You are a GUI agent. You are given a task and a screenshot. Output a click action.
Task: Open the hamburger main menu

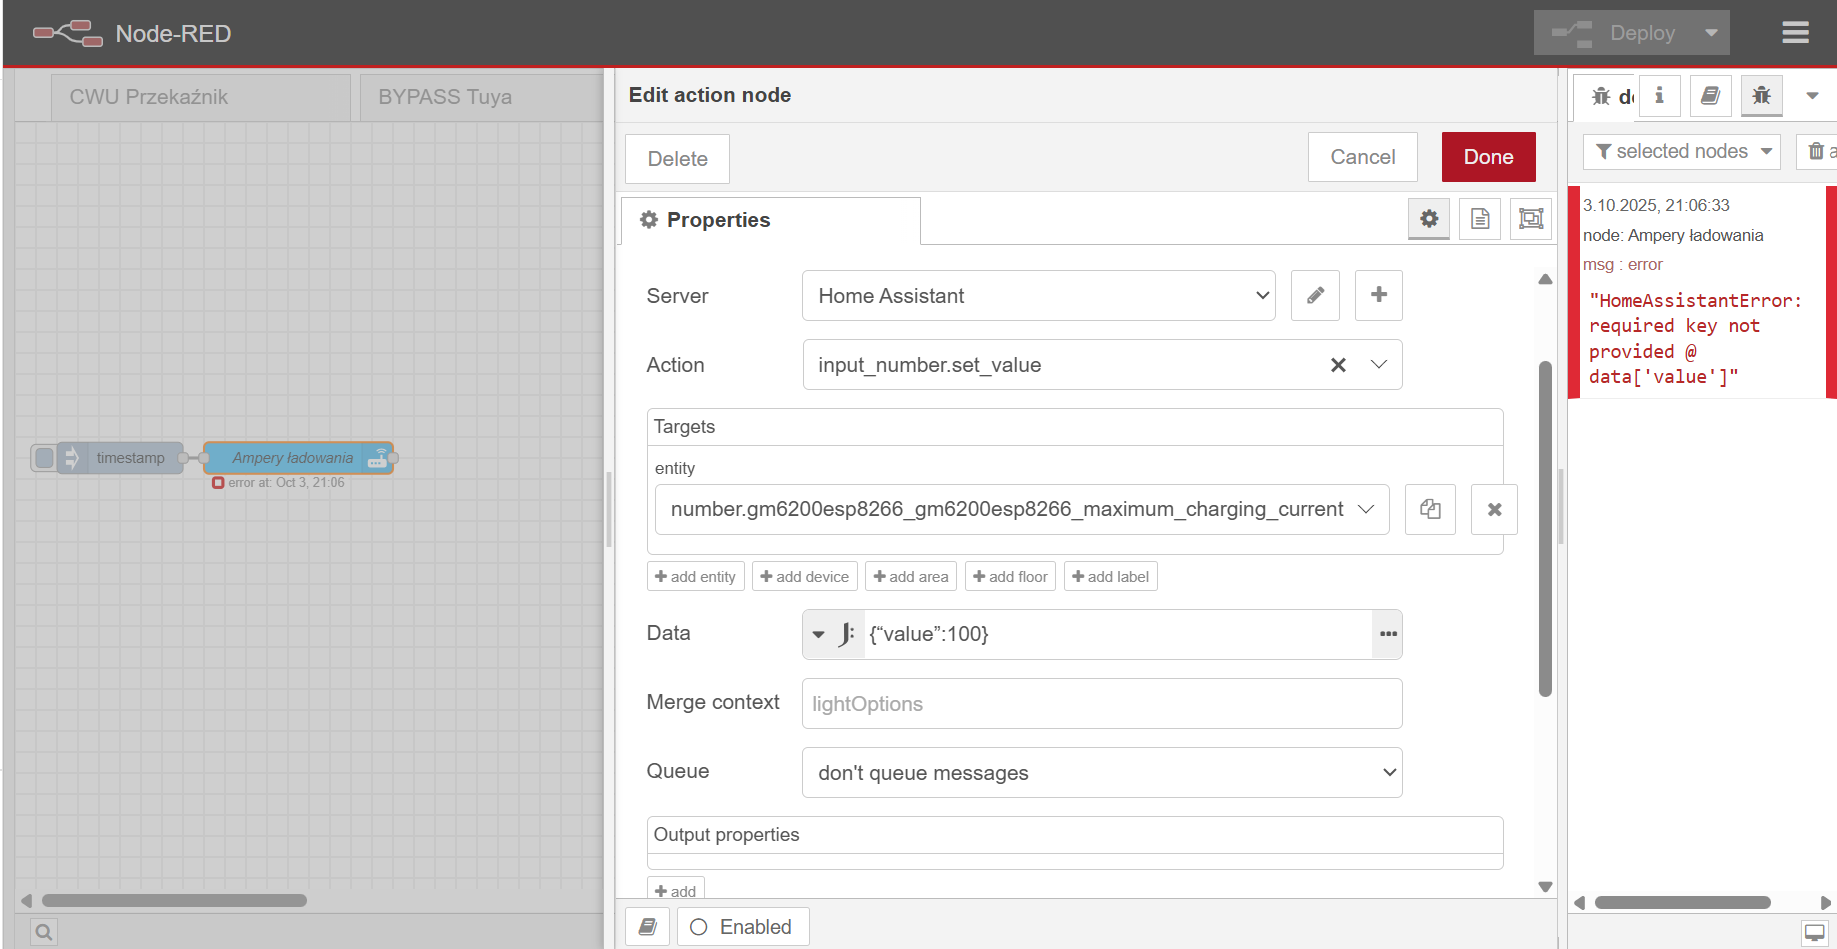coord(1795,33)
